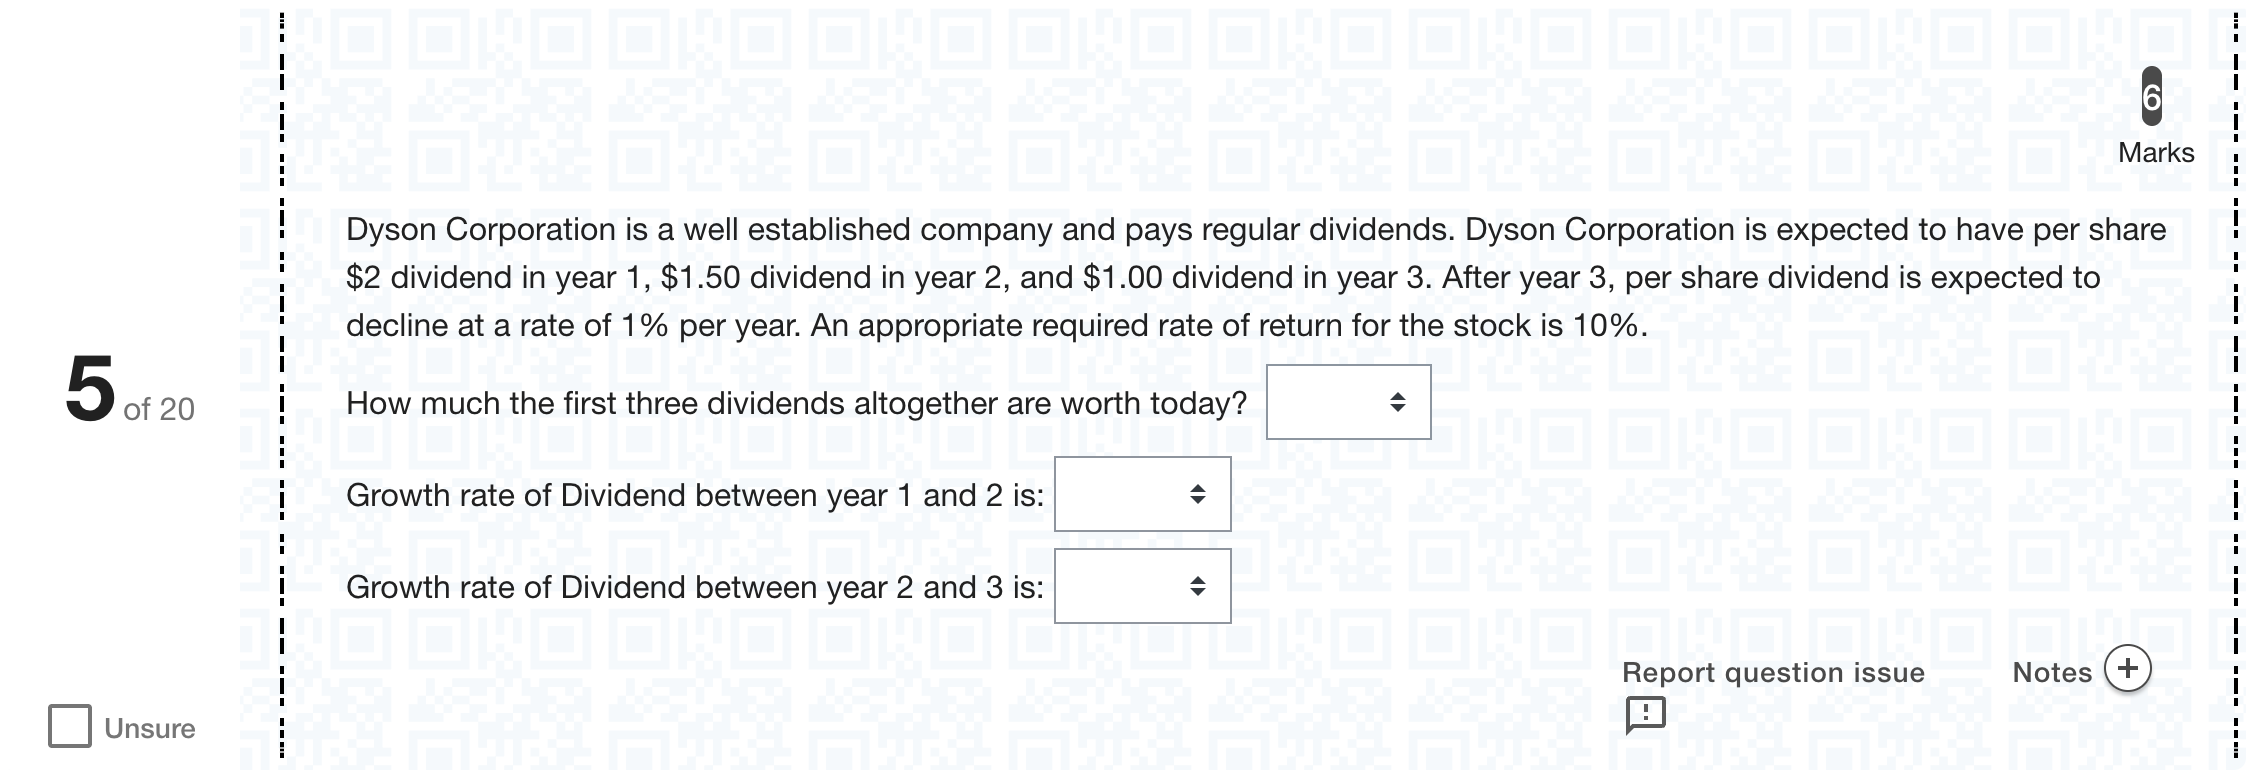Click the Report question issue link
Screen dimensions: 2246x770
pyautogui.click(x=1773, y=672)
